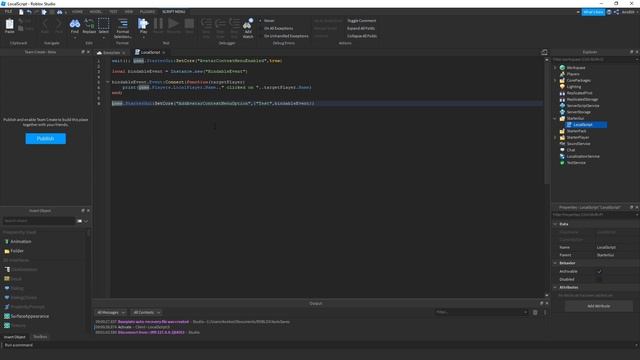The image size is (640, 360).
Task: Collapse the Behavior properties section
Action: [x=555, y=263]
